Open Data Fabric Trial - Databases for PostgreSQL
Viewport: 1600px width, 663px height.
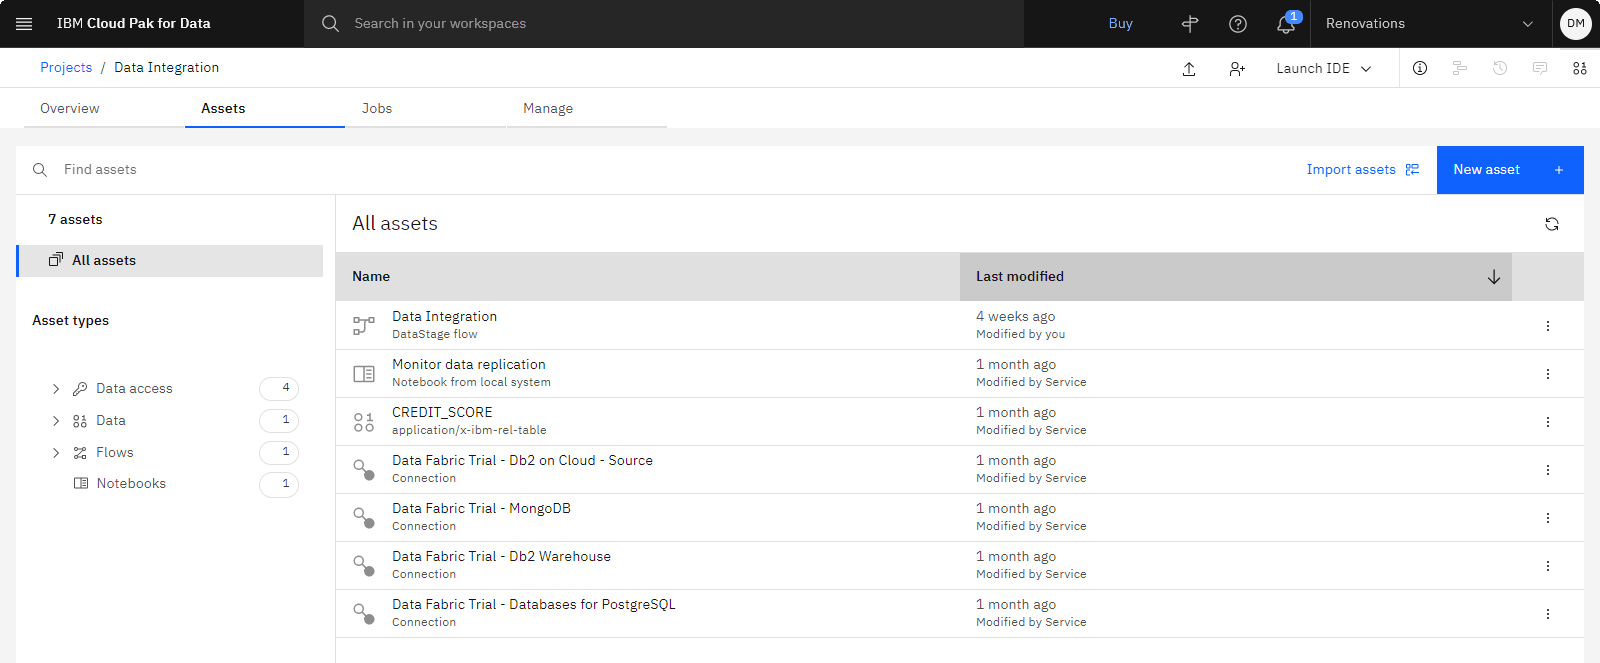pyautogui.click(x=534, y=605)
